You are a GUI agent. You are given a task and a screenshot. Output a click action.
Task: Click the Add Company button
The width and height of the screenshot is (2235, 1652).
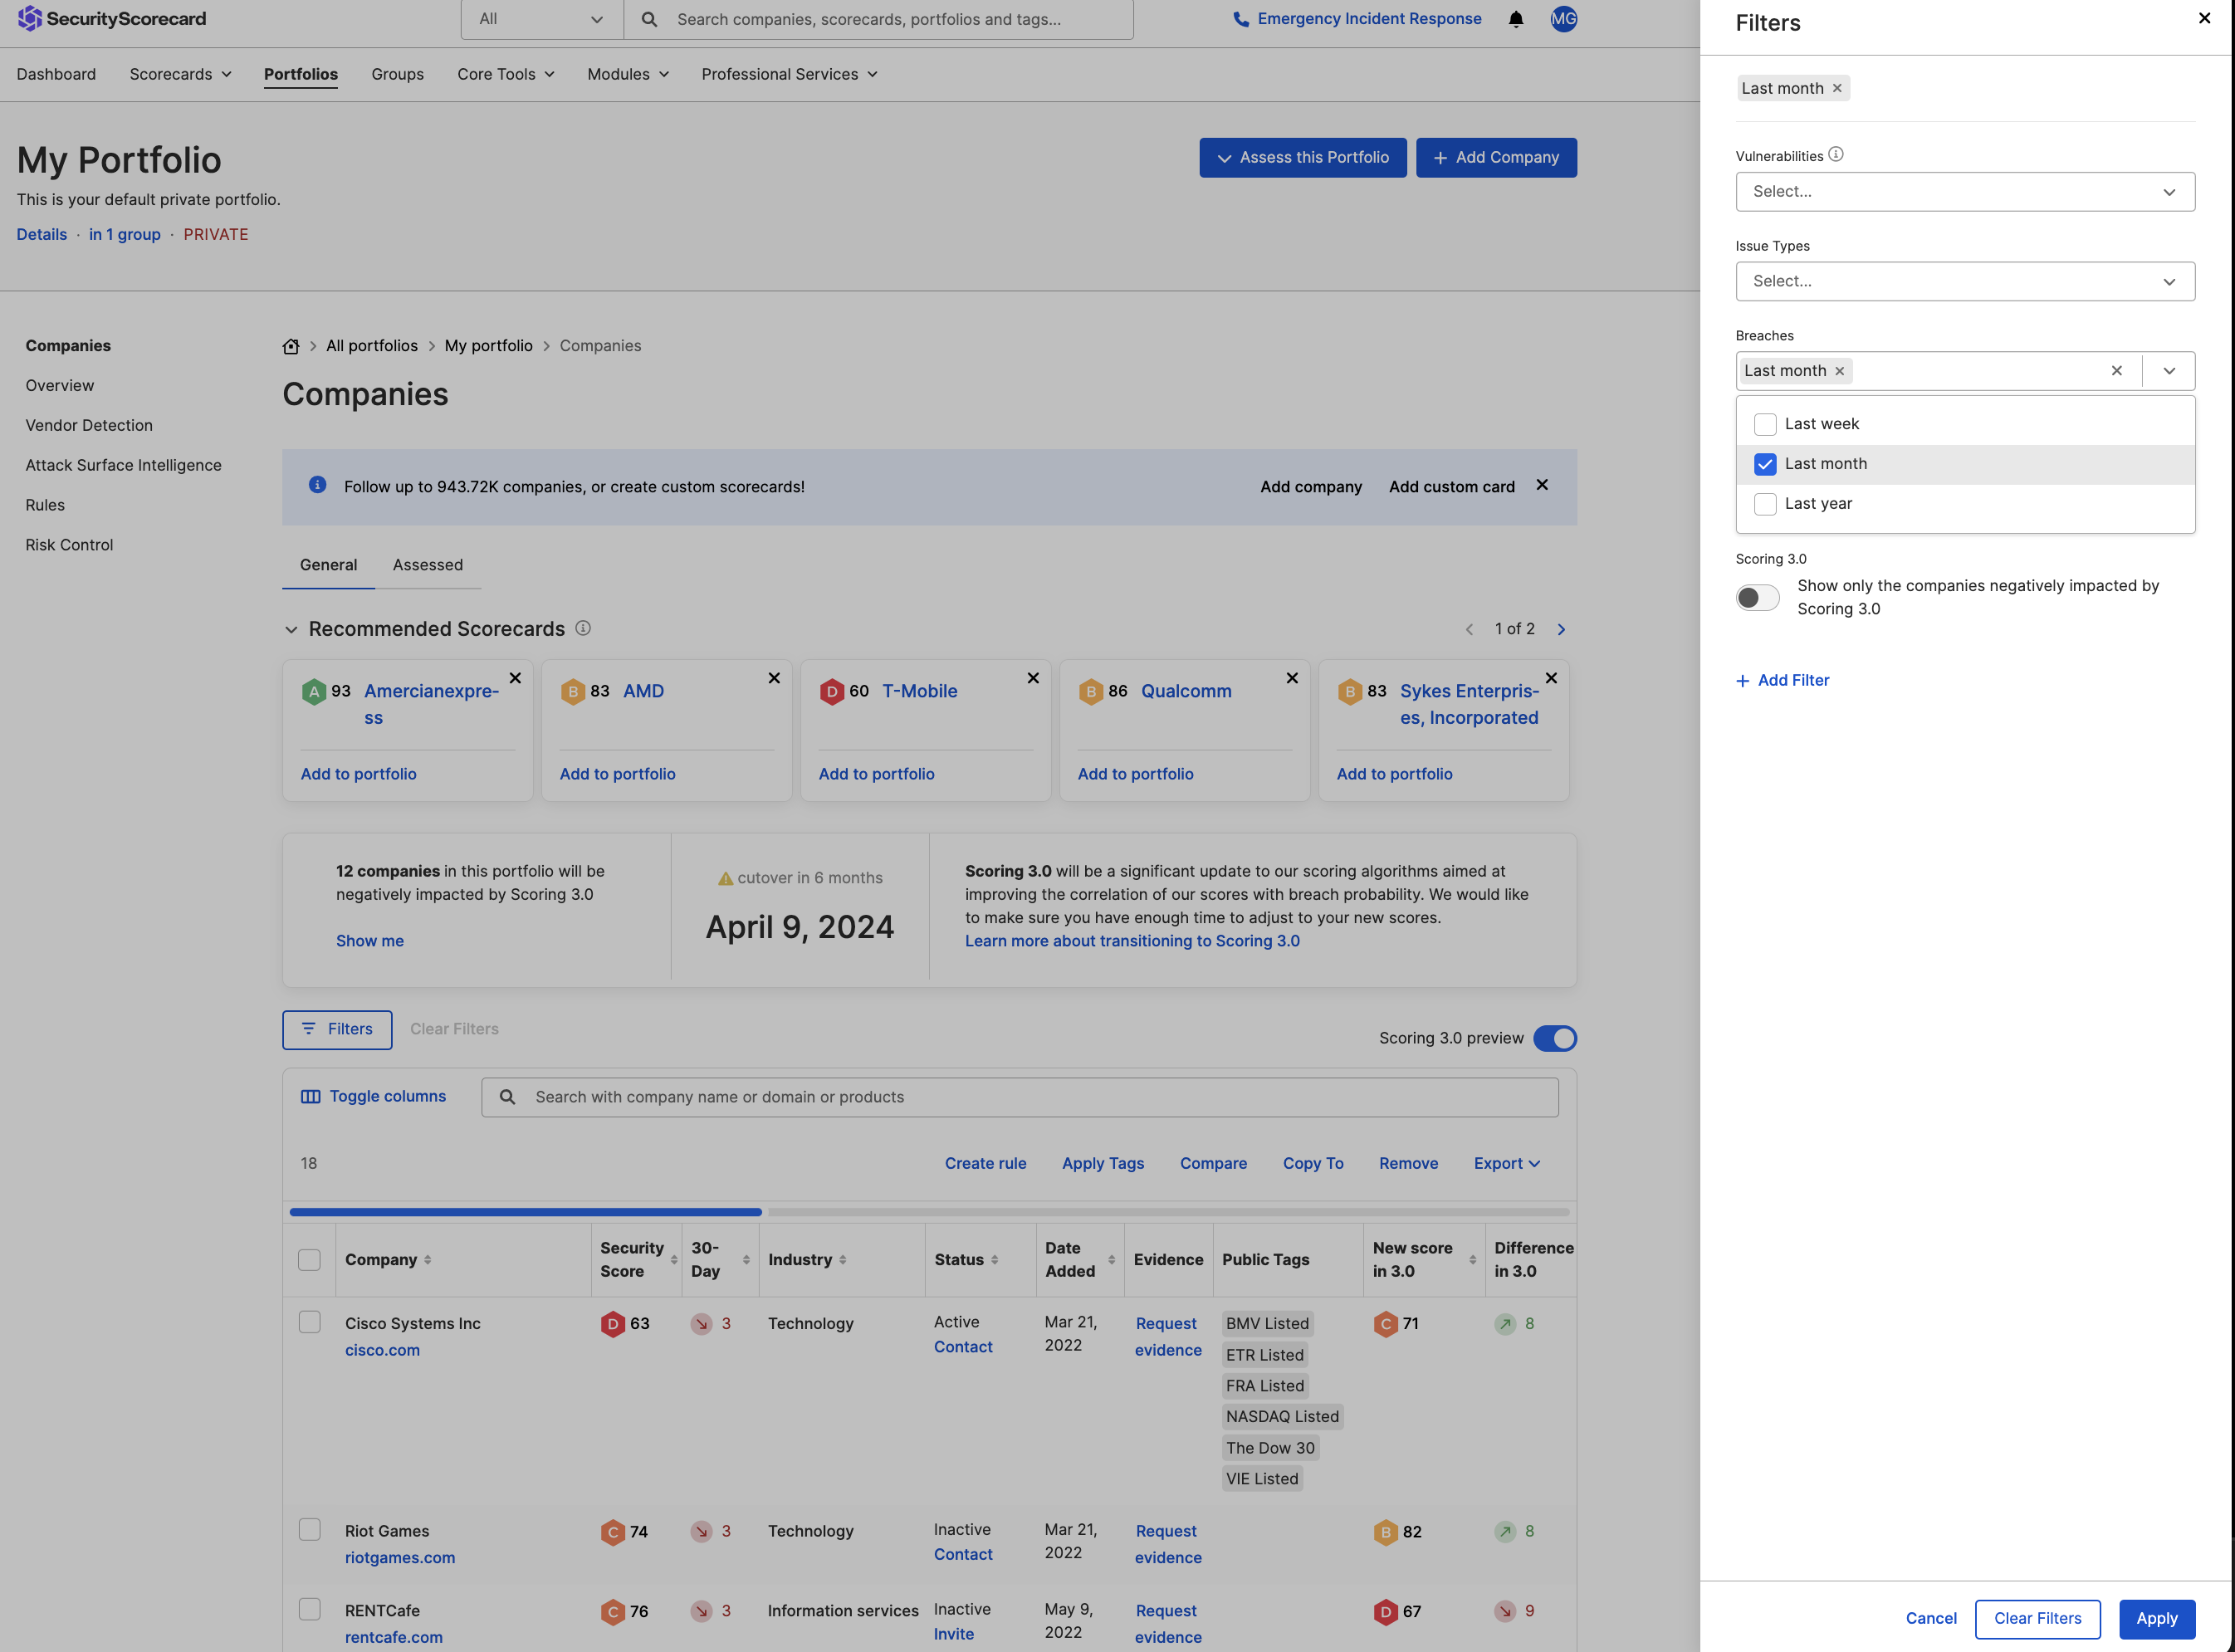coord(1496,158)
